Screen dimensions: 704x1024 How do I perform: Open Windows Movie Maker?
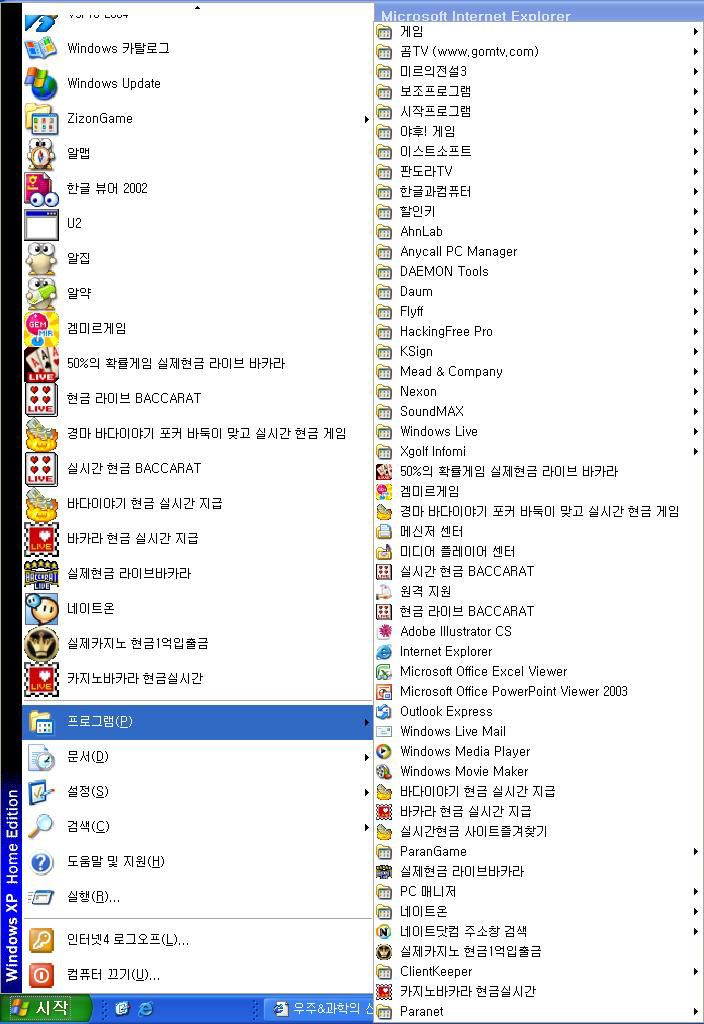click(x=538, y=771)
